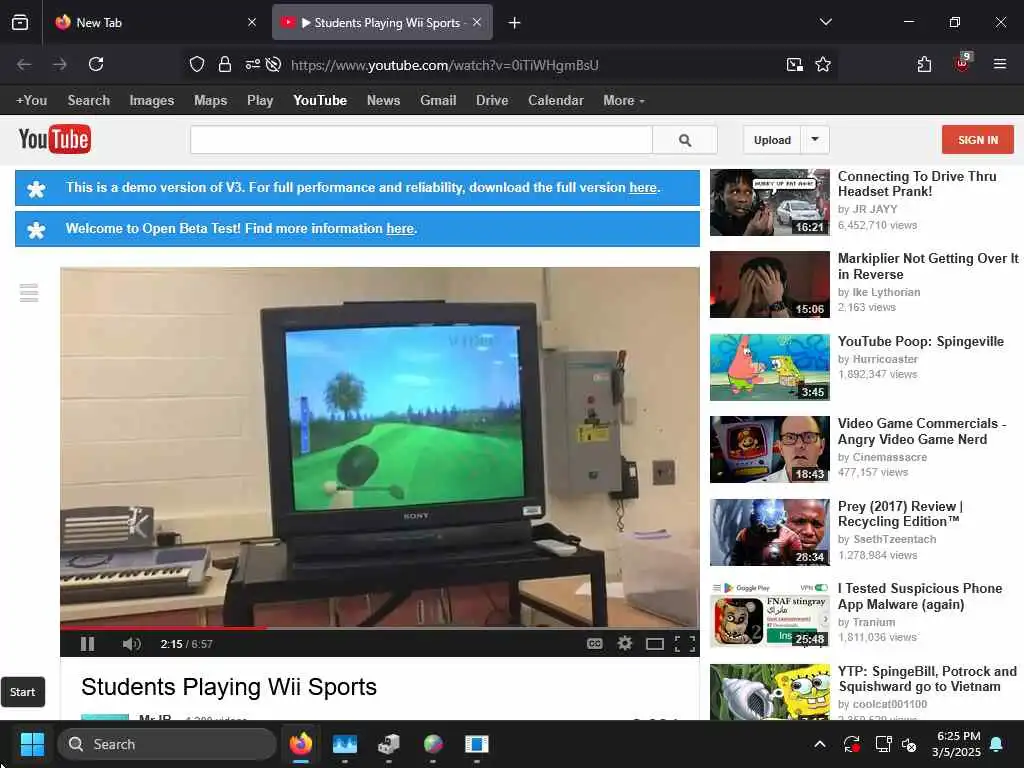Open Connecting To Drive Thru Headset Prank thumbnail
The height and width of the screenshot is (768, 1024).
769,202
